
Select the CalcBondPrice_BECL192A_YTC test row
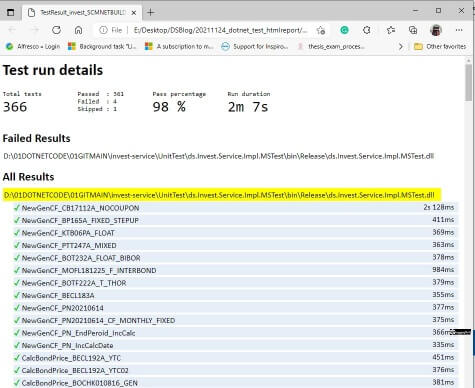click(236, 358)
